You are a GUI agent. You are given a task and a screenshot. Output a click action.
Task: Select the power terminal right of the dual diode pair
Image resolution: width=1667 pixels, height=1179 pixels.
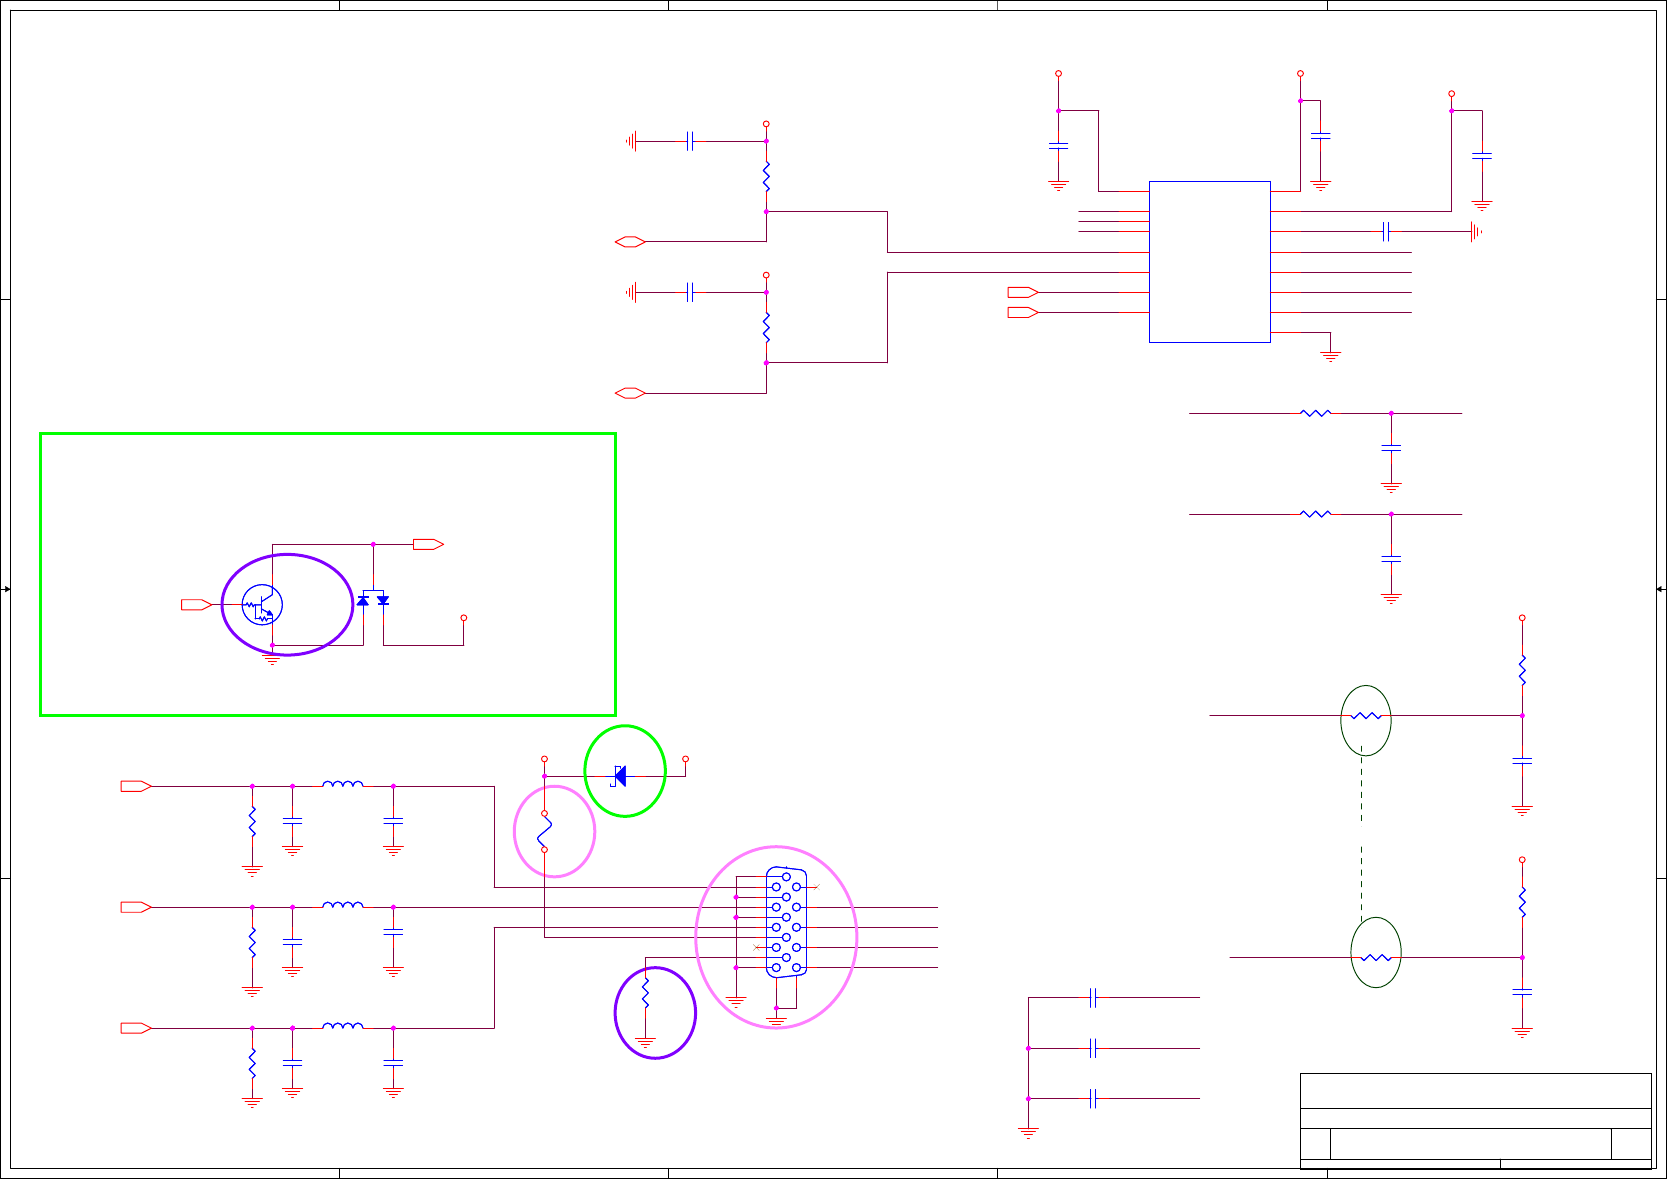tap(464, 618)
